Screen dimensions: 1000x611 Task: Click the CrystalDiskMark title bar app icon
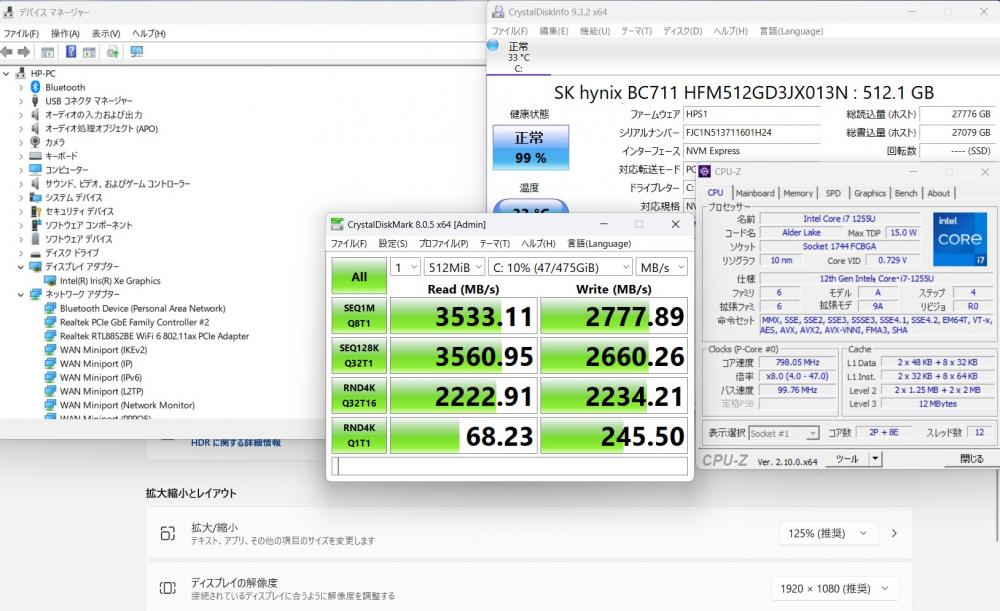click(337, 224)
